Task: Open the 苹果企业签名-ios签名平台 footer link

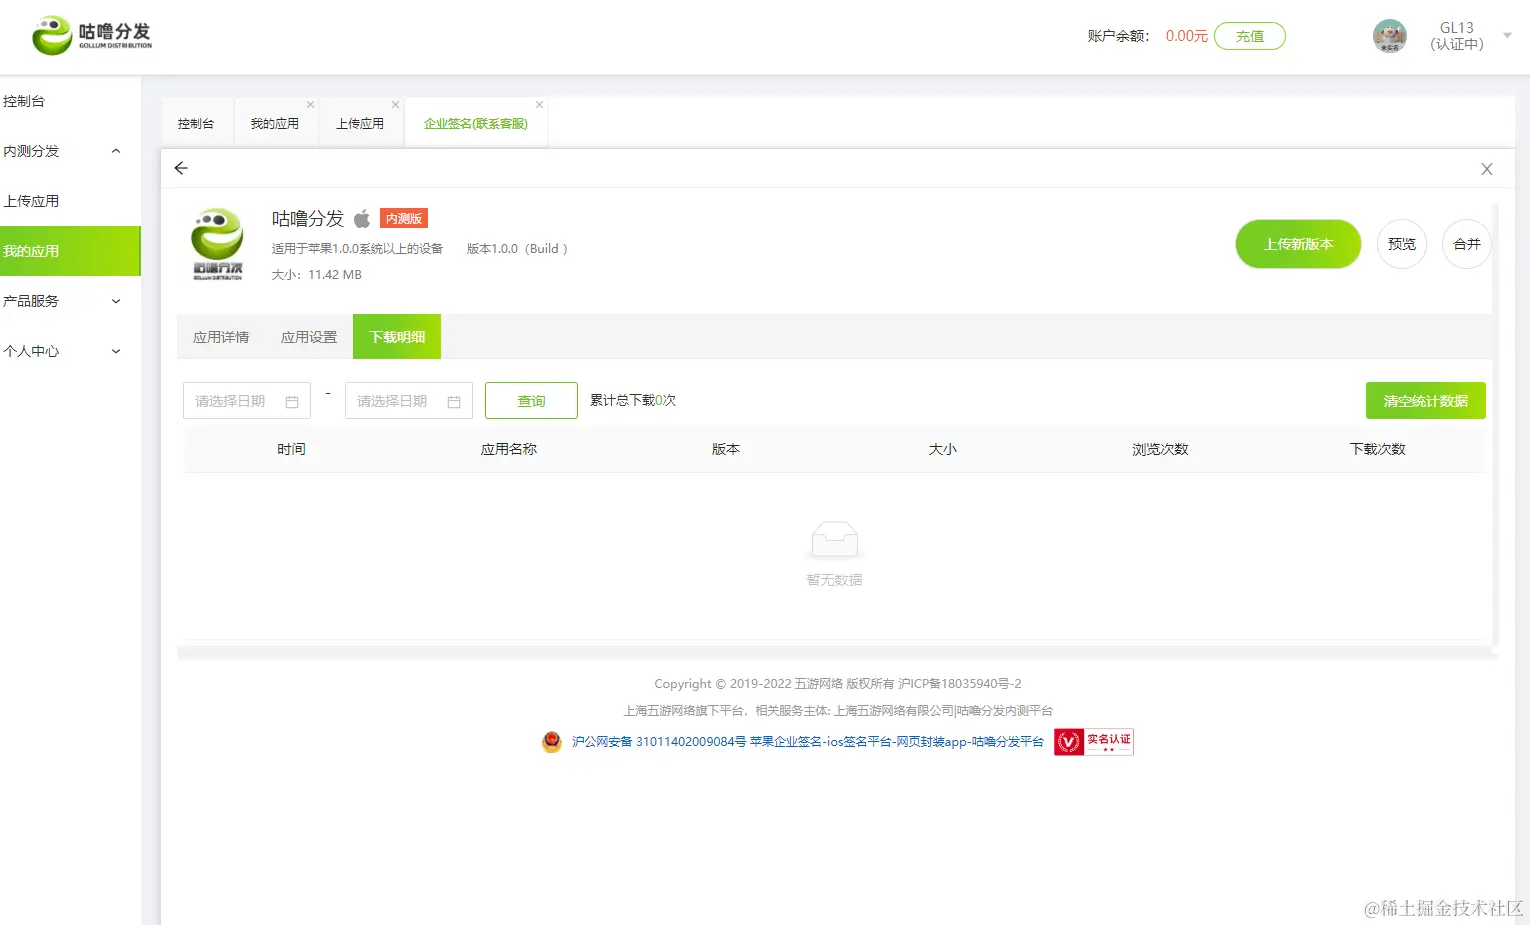Action: click(x=897, y=742)
